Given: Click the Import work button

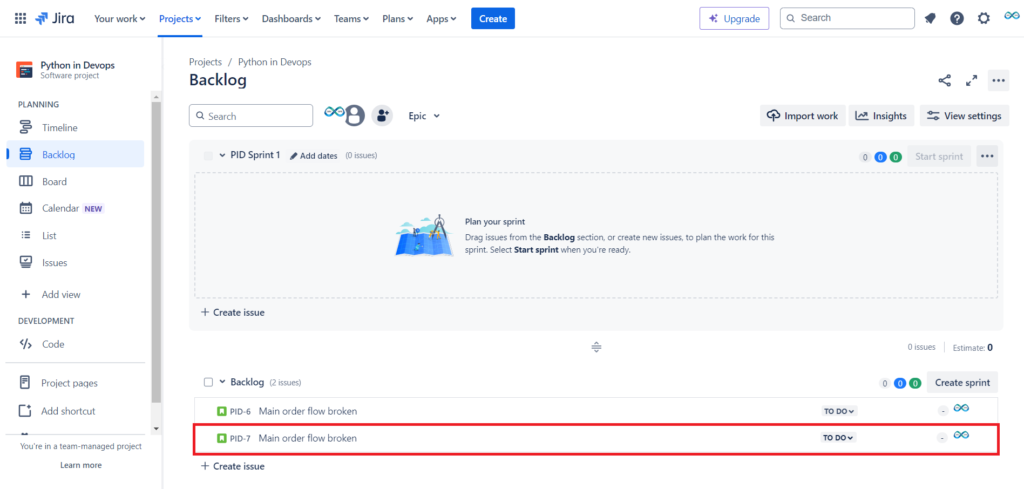Looking at the screenshot, I should (803, 116).
